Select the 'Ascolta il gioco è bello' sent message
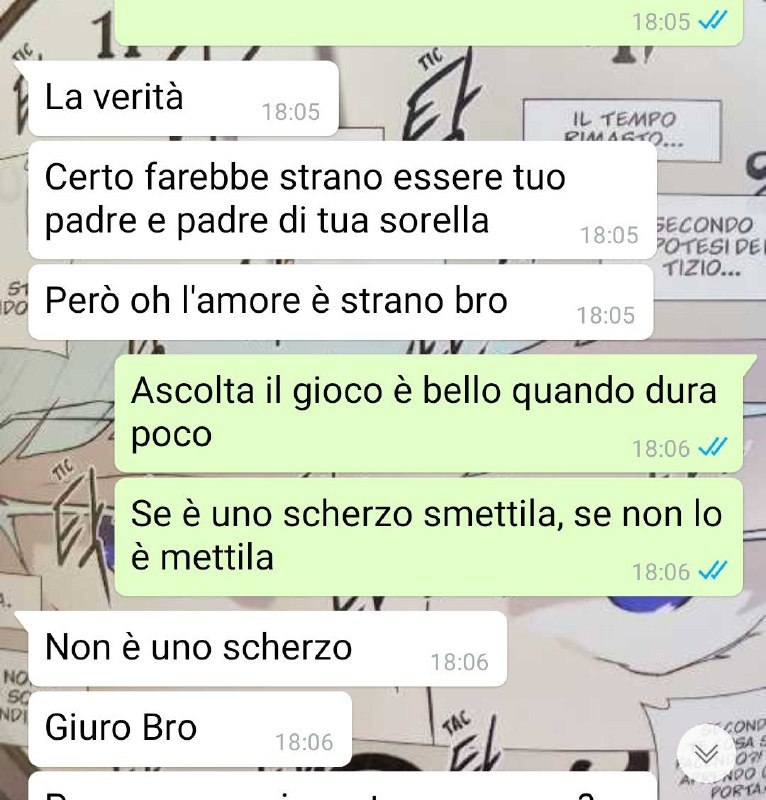766x800 pixels. coord(429,413)
